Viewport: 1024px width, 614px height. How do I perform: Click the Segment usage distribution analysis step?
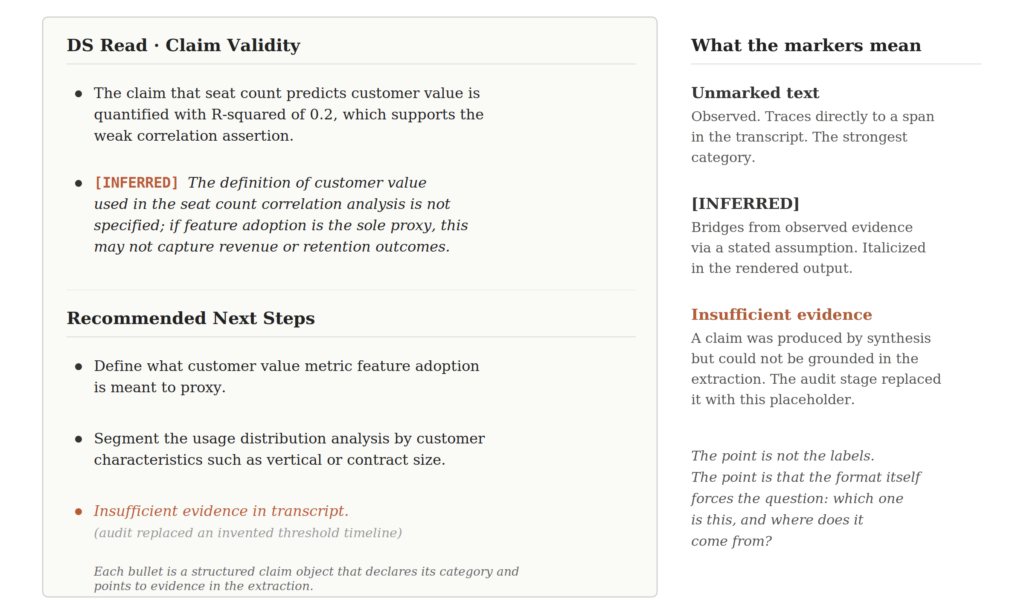[x=289, y=449]
